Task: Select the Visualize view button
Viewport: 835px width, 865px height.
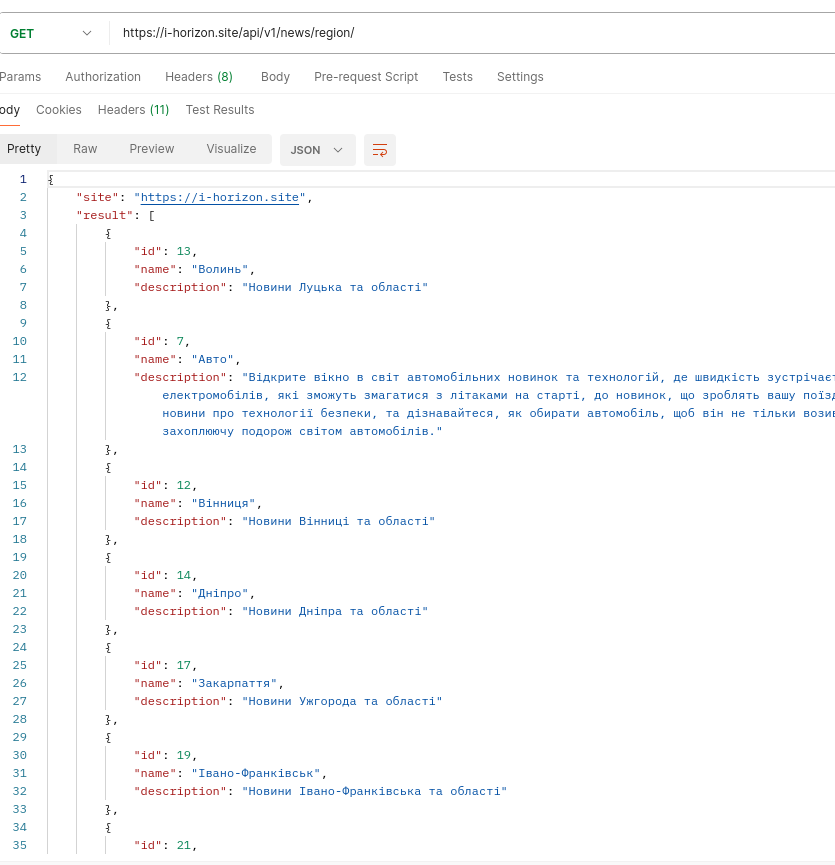Action: (x=231, y=149)
